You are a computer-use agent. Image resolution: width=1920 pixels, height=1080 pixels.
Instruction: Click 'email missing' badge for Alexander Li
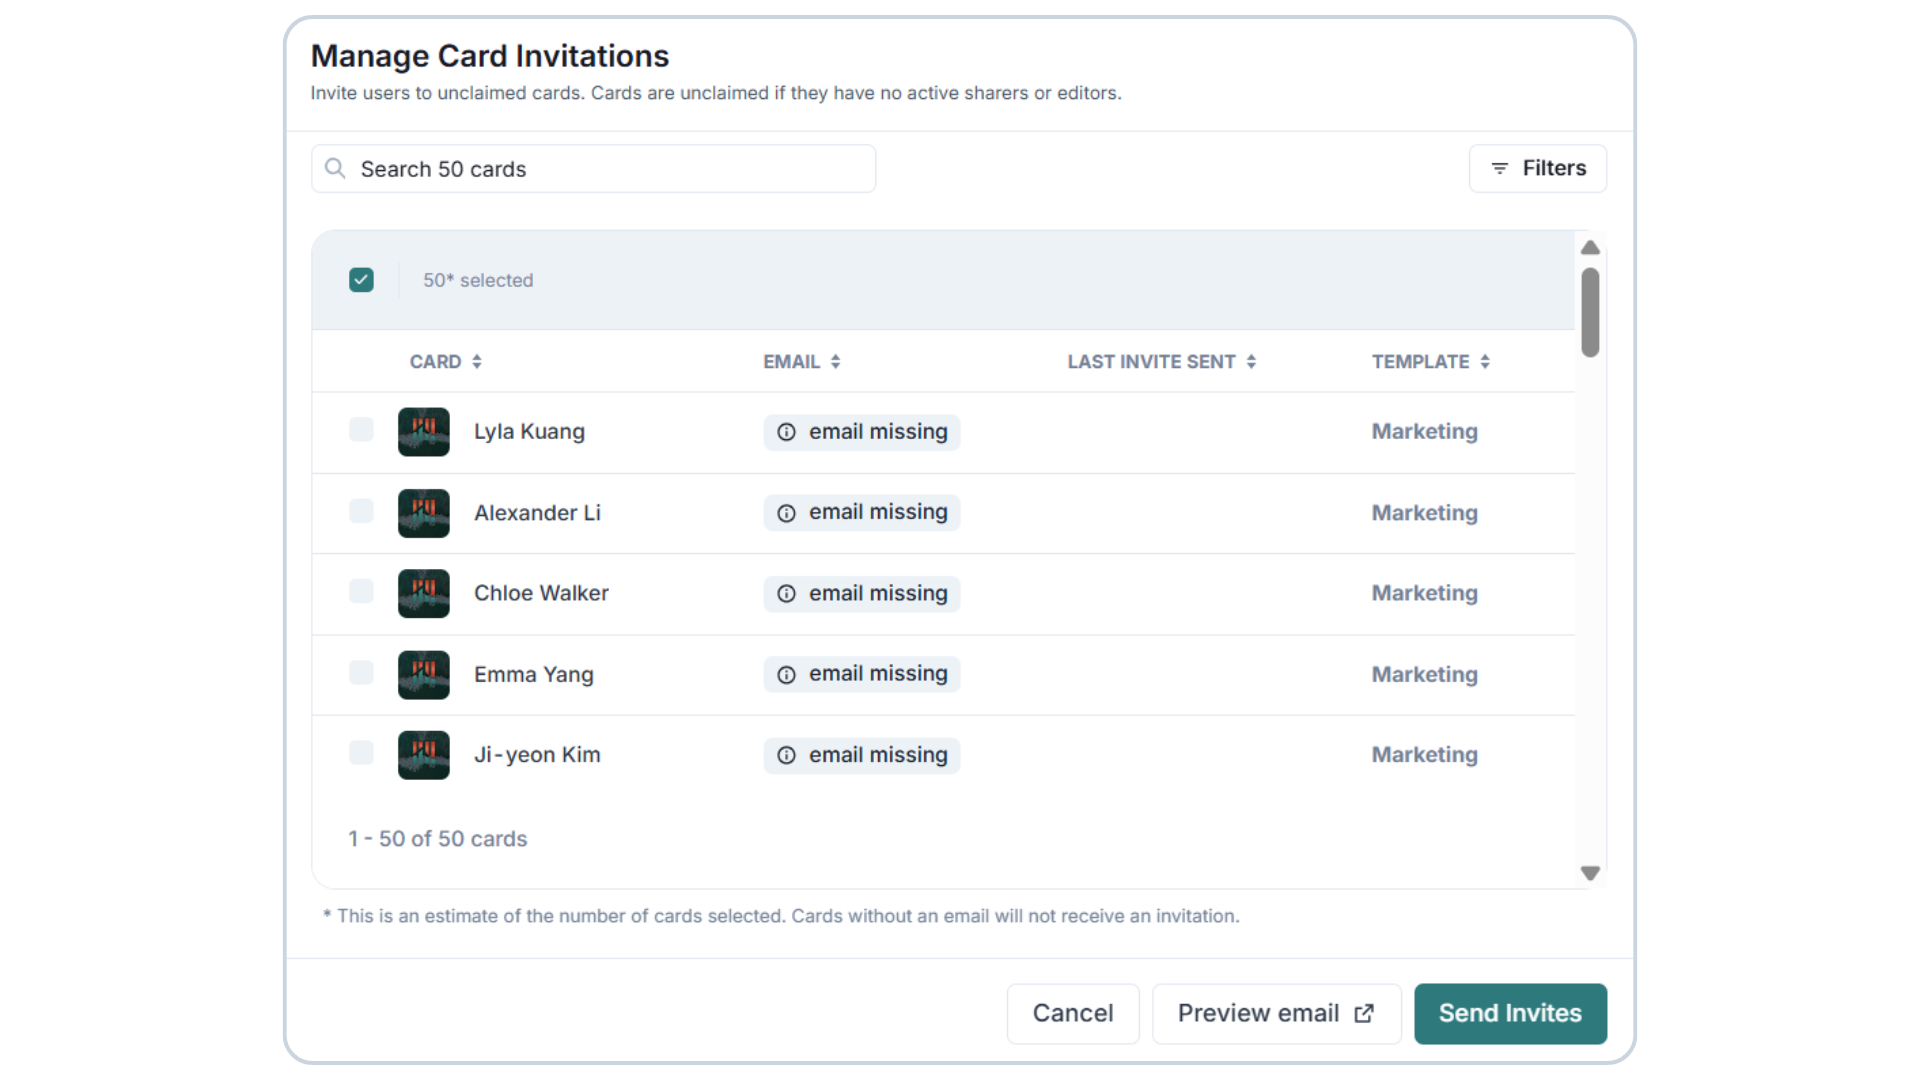coord(862,513)
